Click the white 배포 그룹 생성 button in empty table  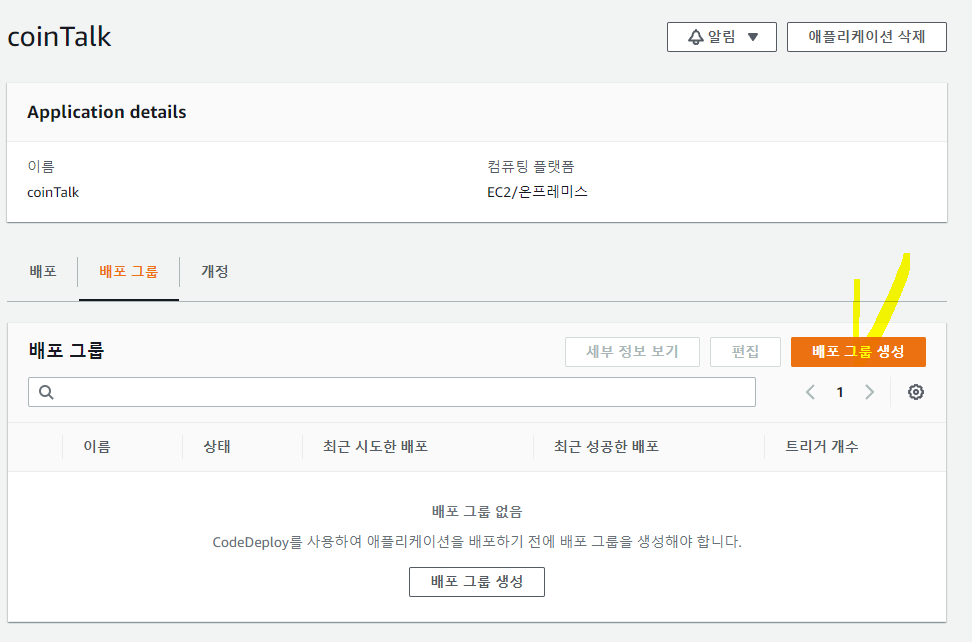(477, 582)
